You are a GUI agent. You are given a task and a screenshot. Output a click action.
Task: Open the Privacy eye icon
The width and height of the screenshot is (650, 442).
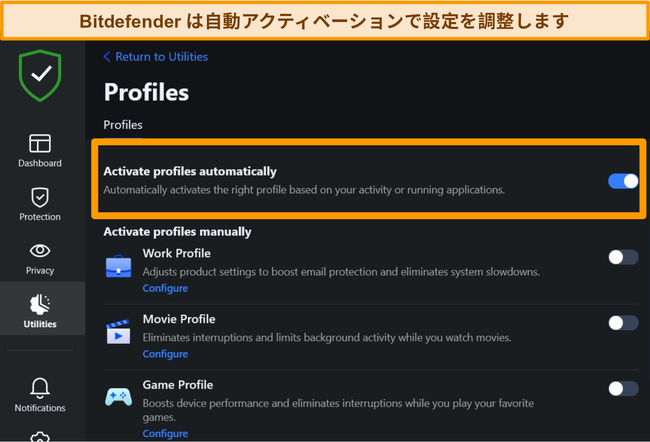[40, 250]
